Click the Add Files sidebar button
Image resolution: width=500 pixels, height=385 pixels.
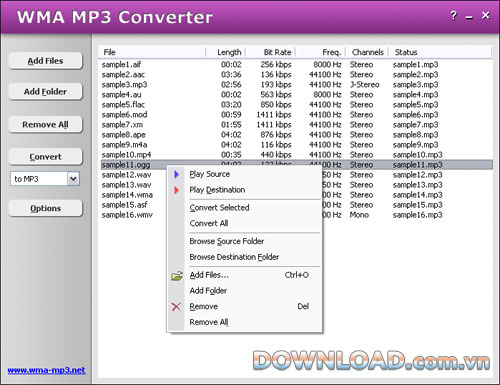(x=45, y=61)
